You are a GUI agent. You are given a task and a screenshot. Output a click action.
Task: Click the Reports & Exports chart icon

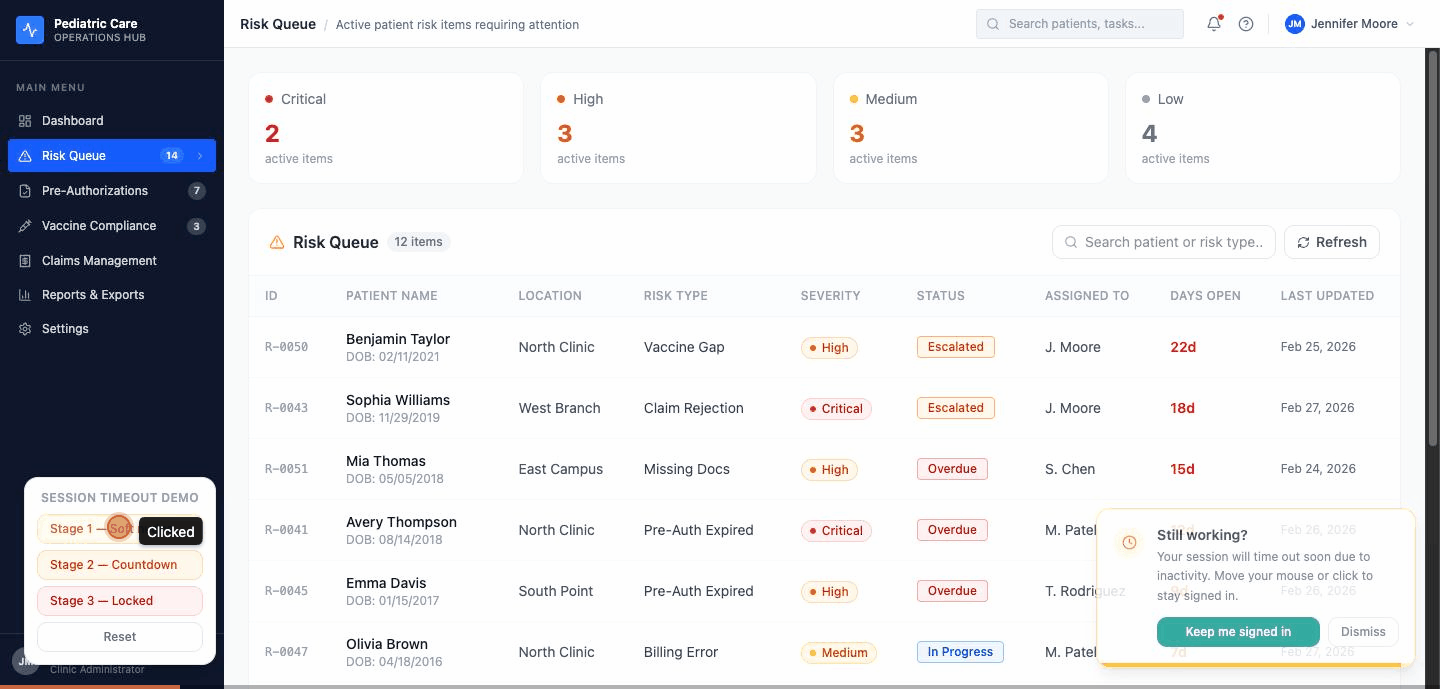click(x=25, y=295)
